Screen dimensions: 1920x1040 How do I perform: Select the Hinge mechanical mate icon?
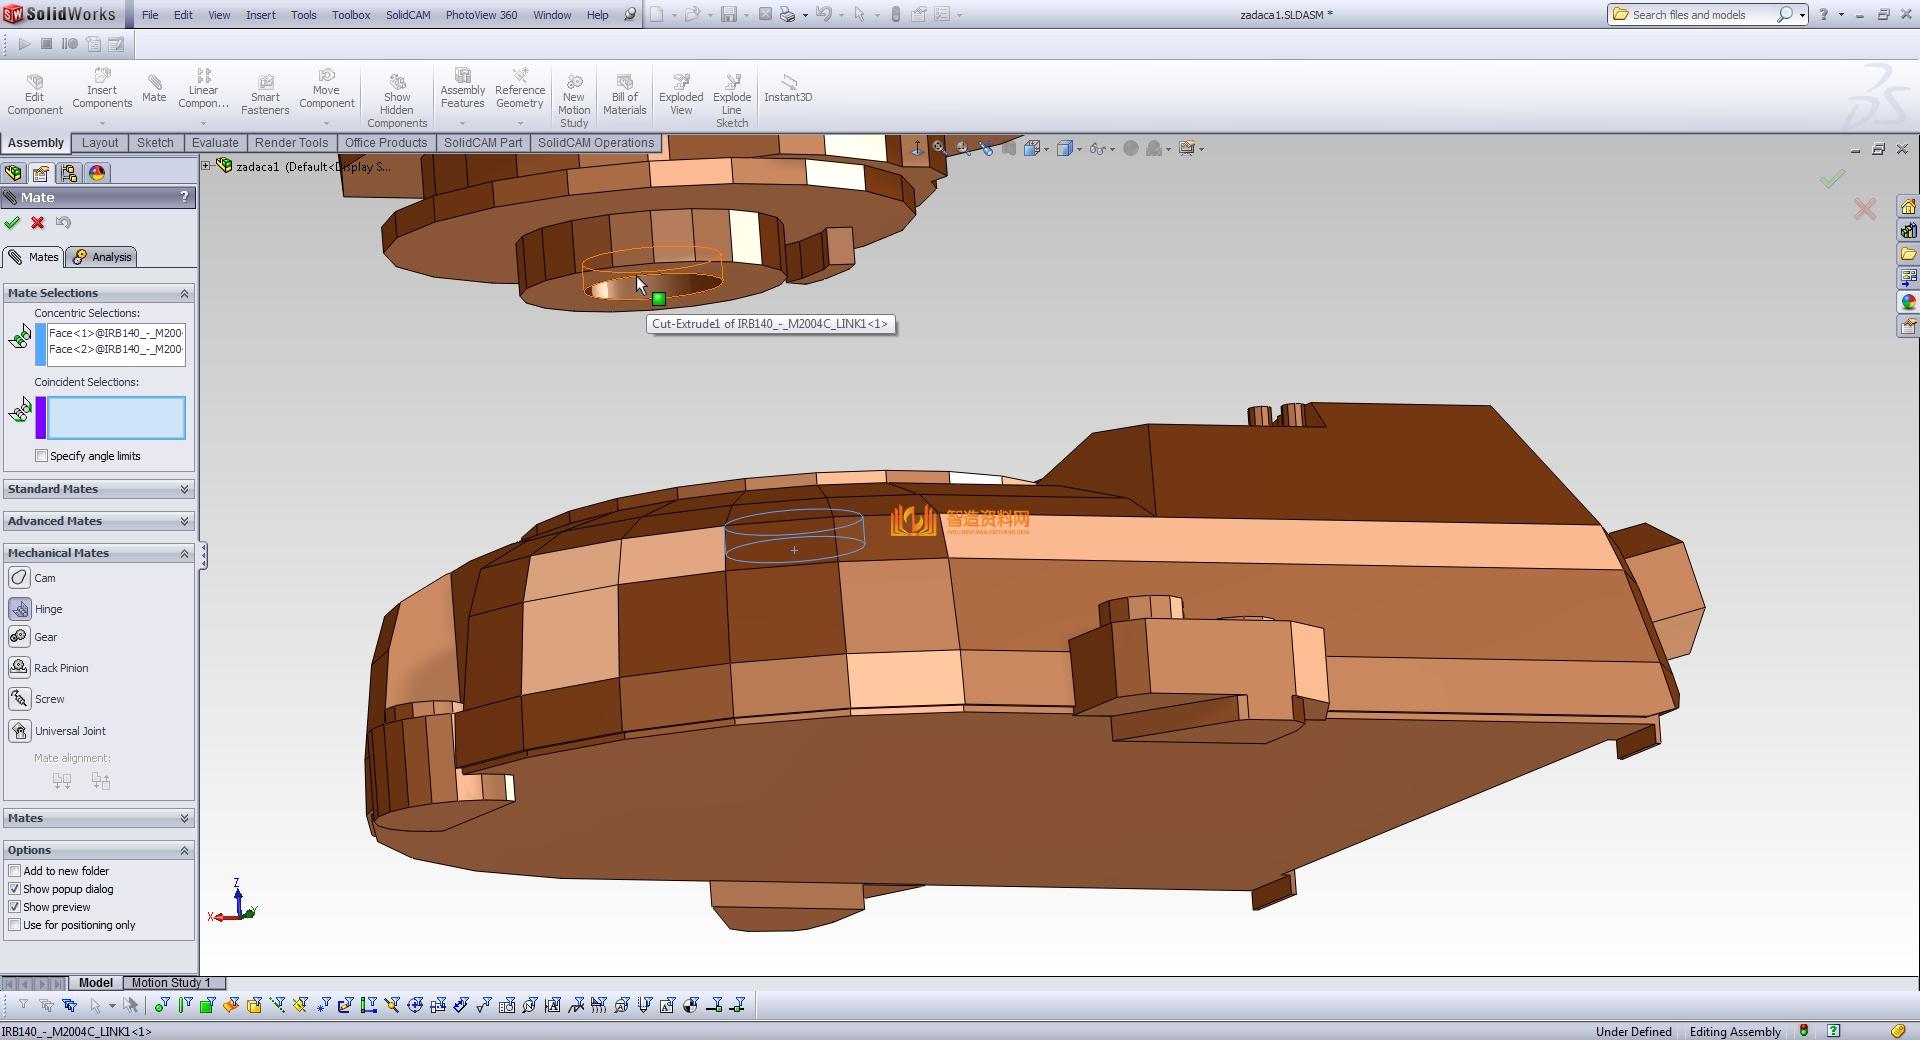point(20,609)
